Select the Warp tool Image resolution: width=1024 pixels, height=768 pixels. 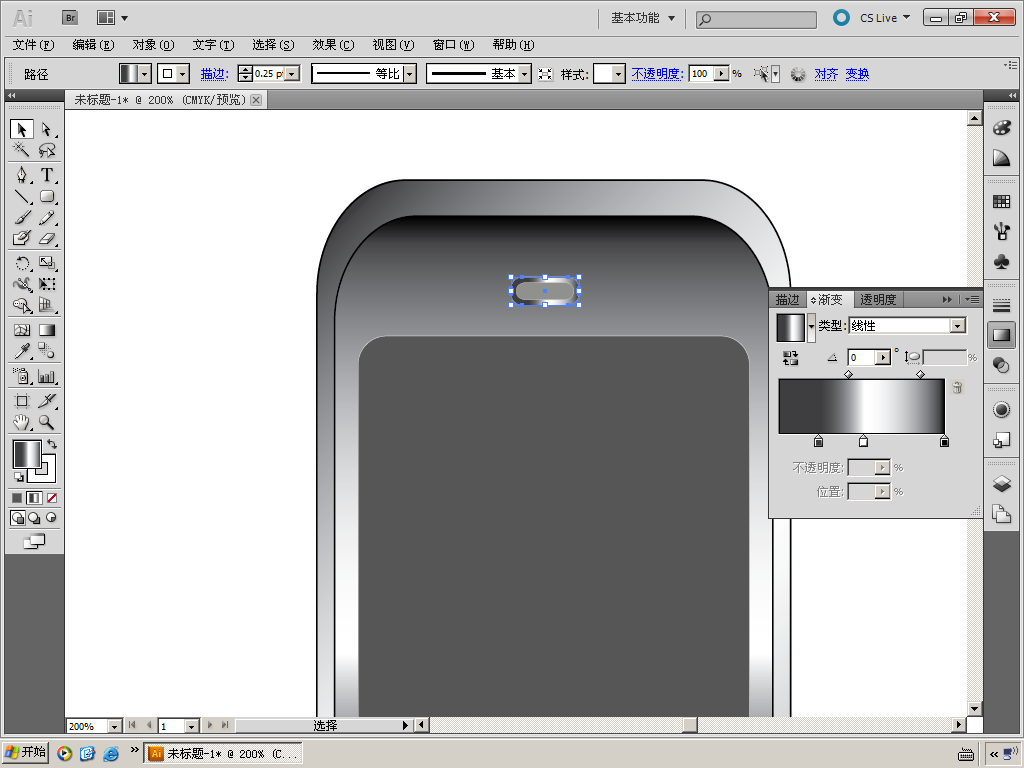(x=22, y=284)
